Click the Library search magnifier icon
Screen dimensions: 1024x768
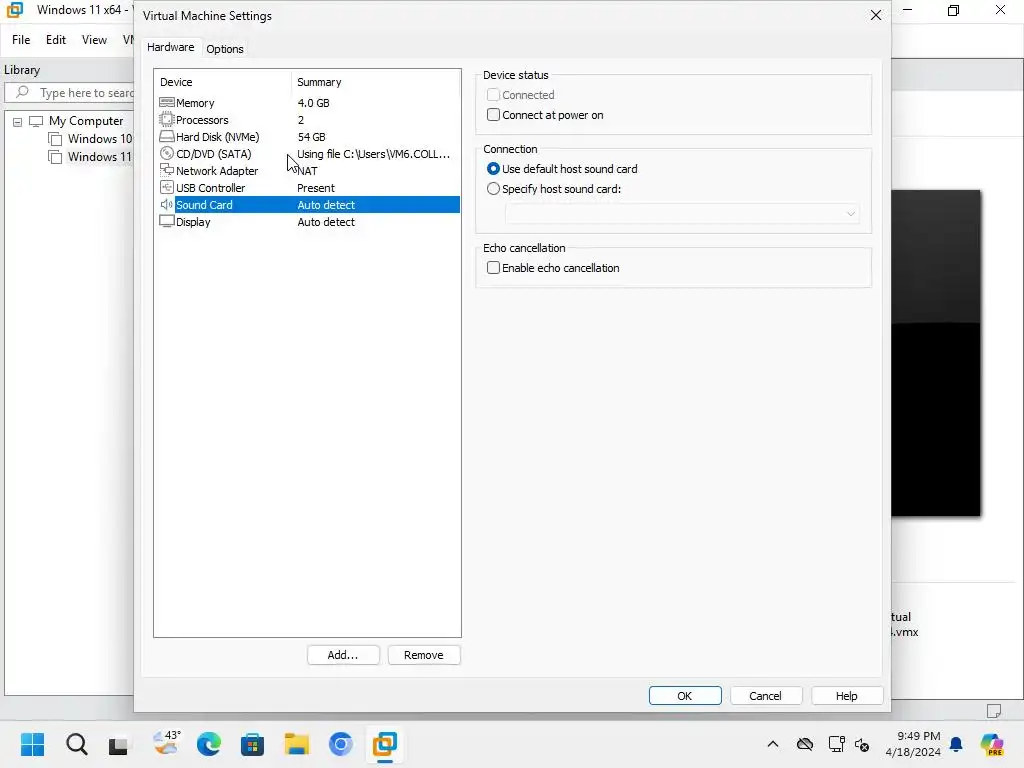click(x=22, y=92)
